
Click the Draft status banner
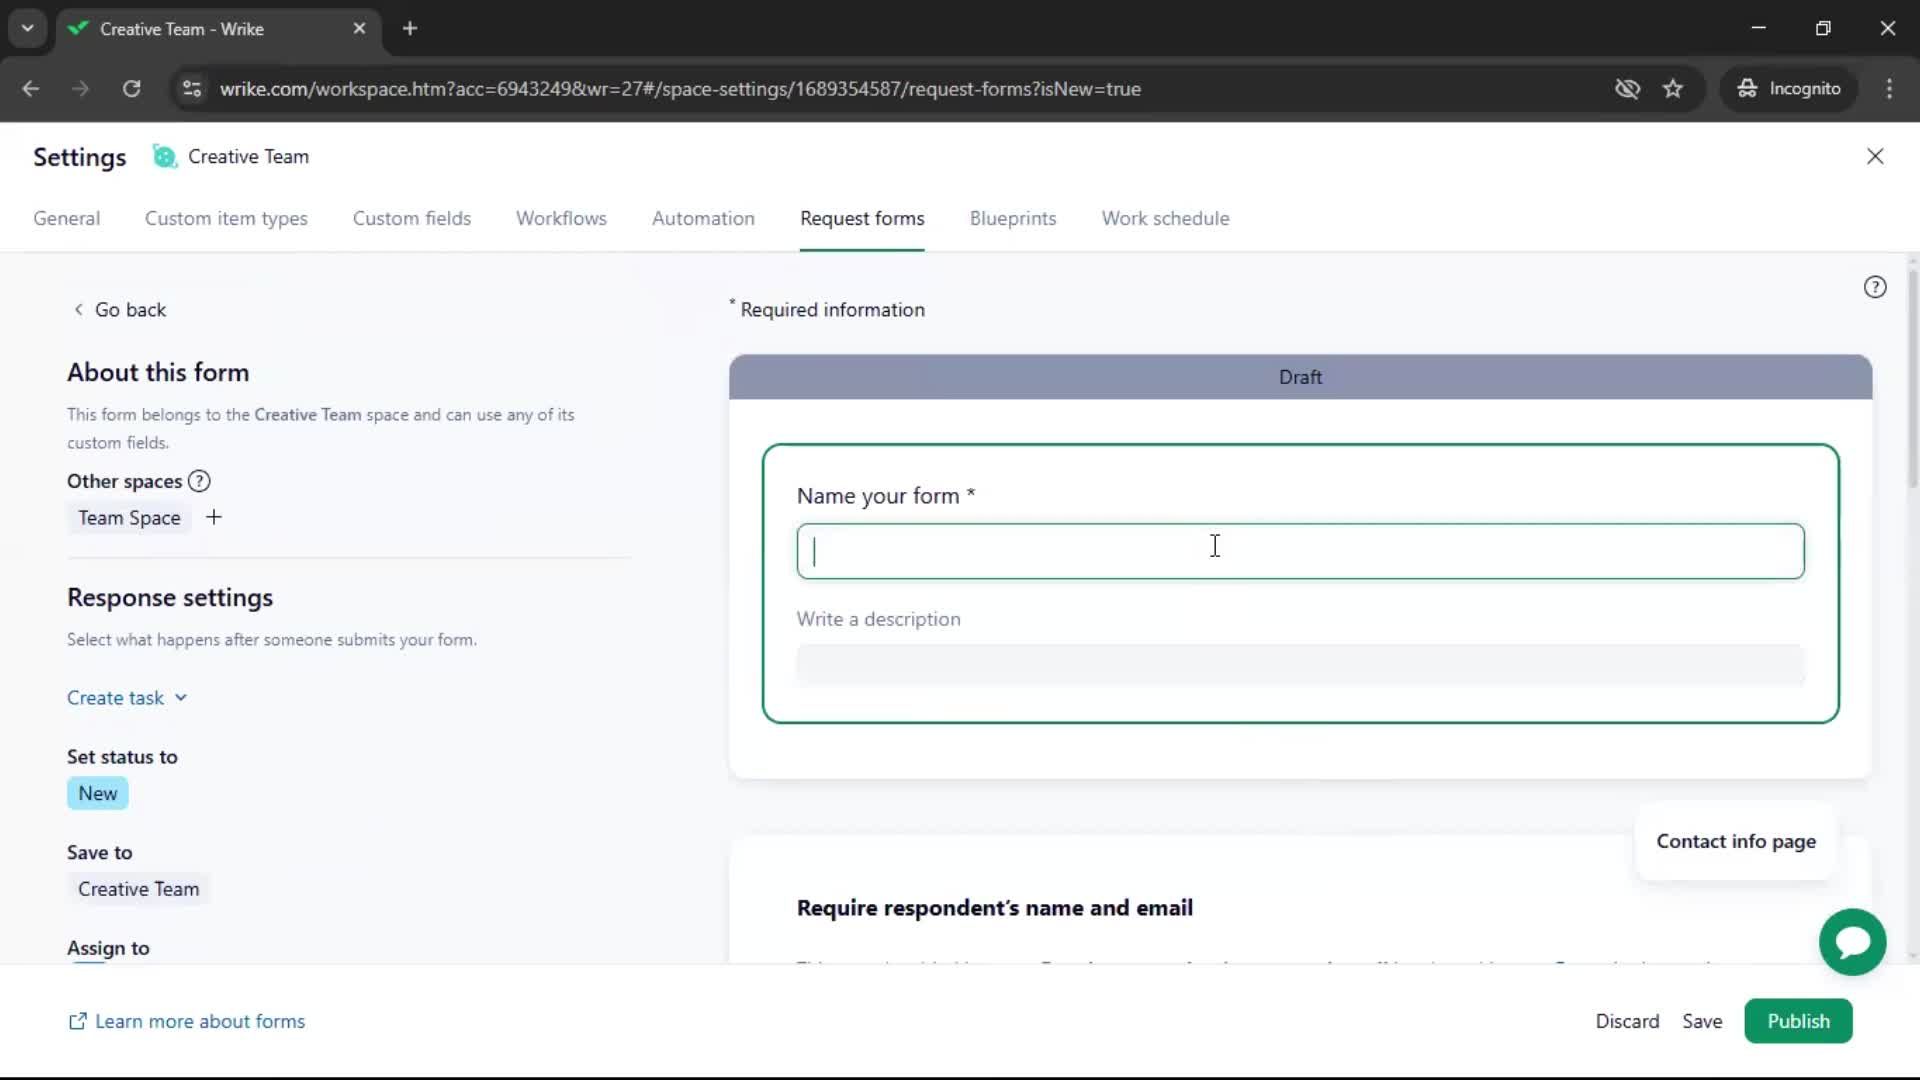(x=1300, y=377)
